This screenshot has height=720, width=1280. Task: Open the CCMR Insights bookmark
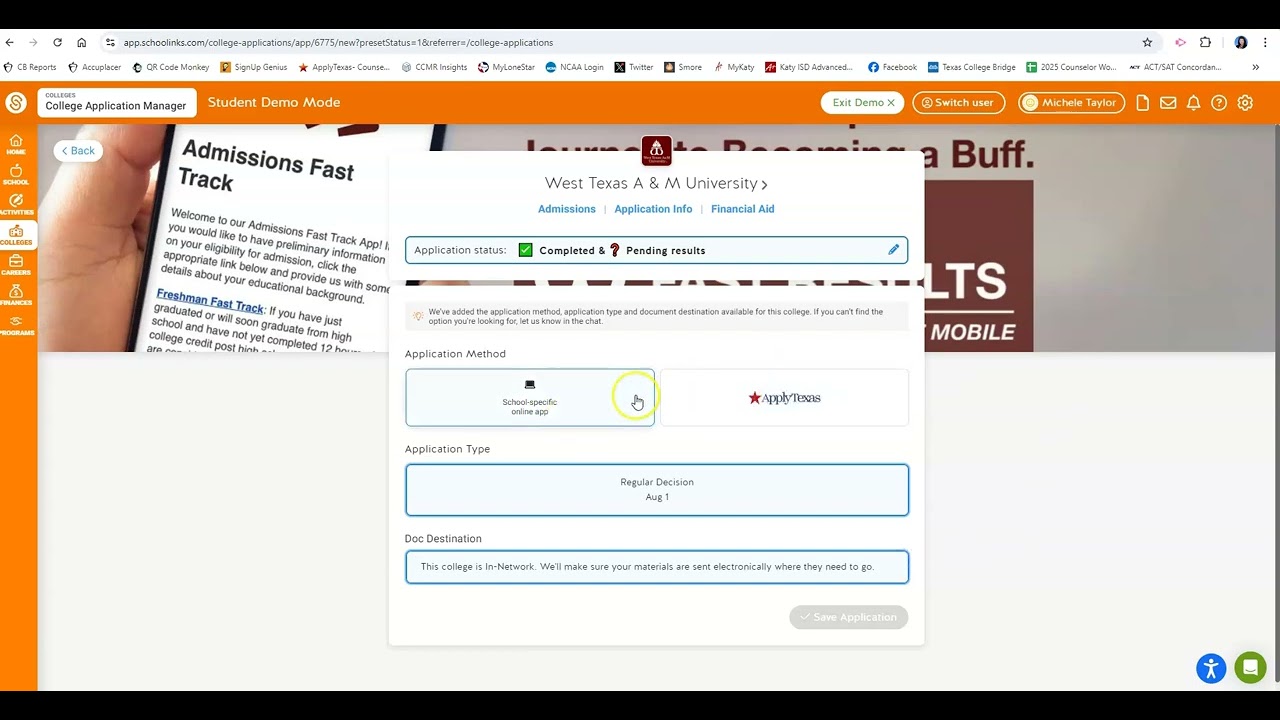[434, 67]
